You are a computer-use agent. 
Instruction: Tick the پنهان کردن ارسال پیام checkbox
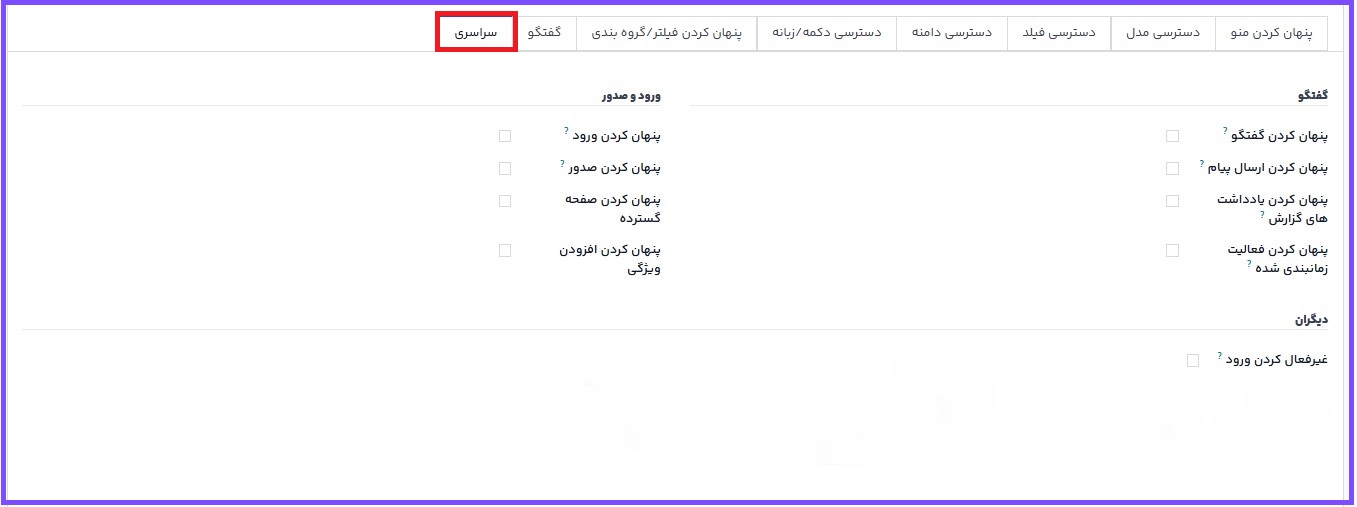click(1172, 168)
